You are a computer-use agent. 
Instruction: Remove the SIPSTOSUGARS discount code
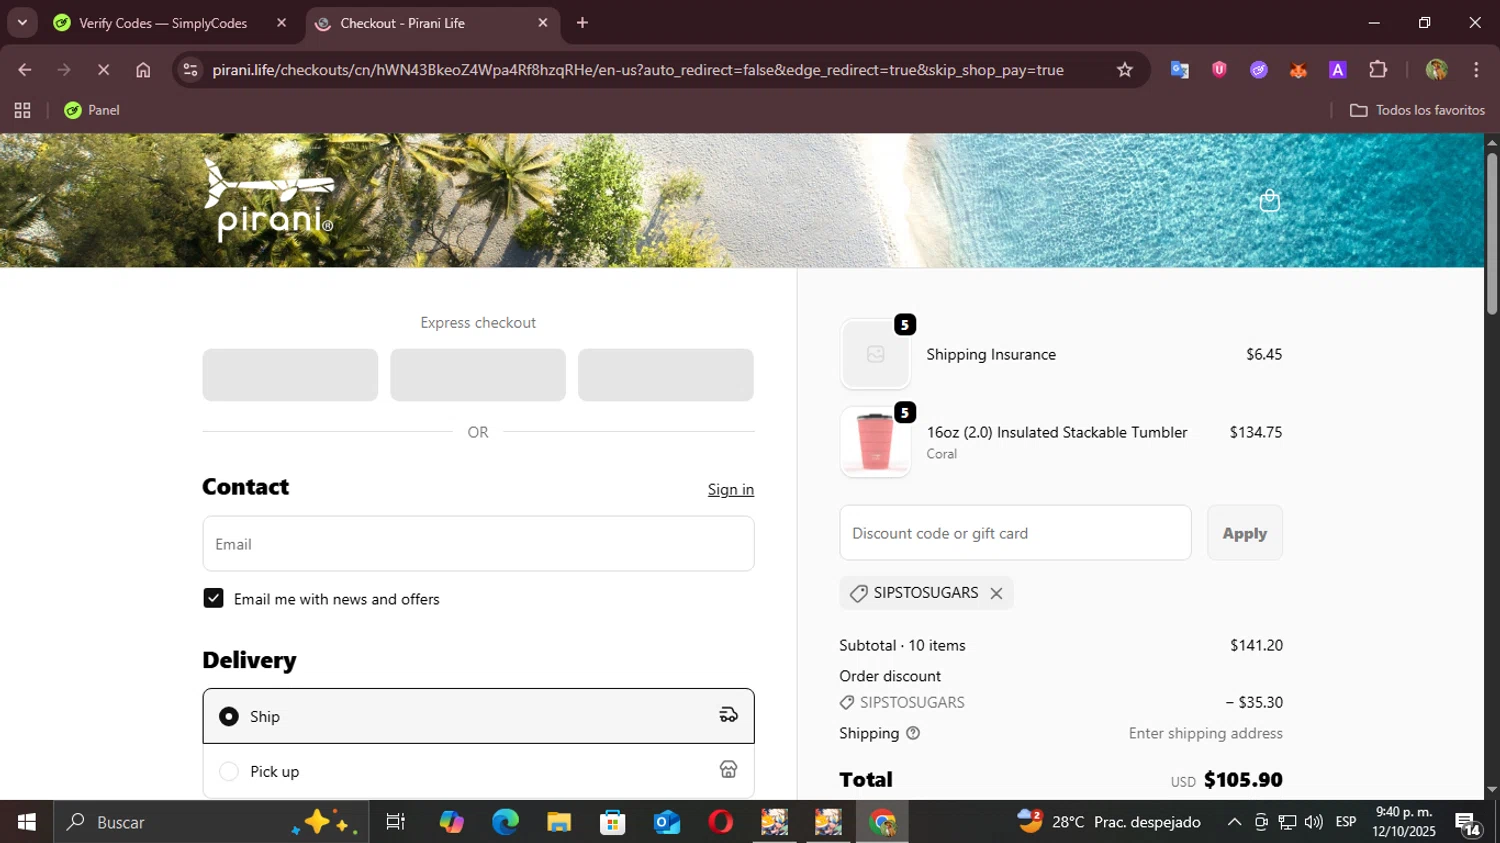coord(996,593)
